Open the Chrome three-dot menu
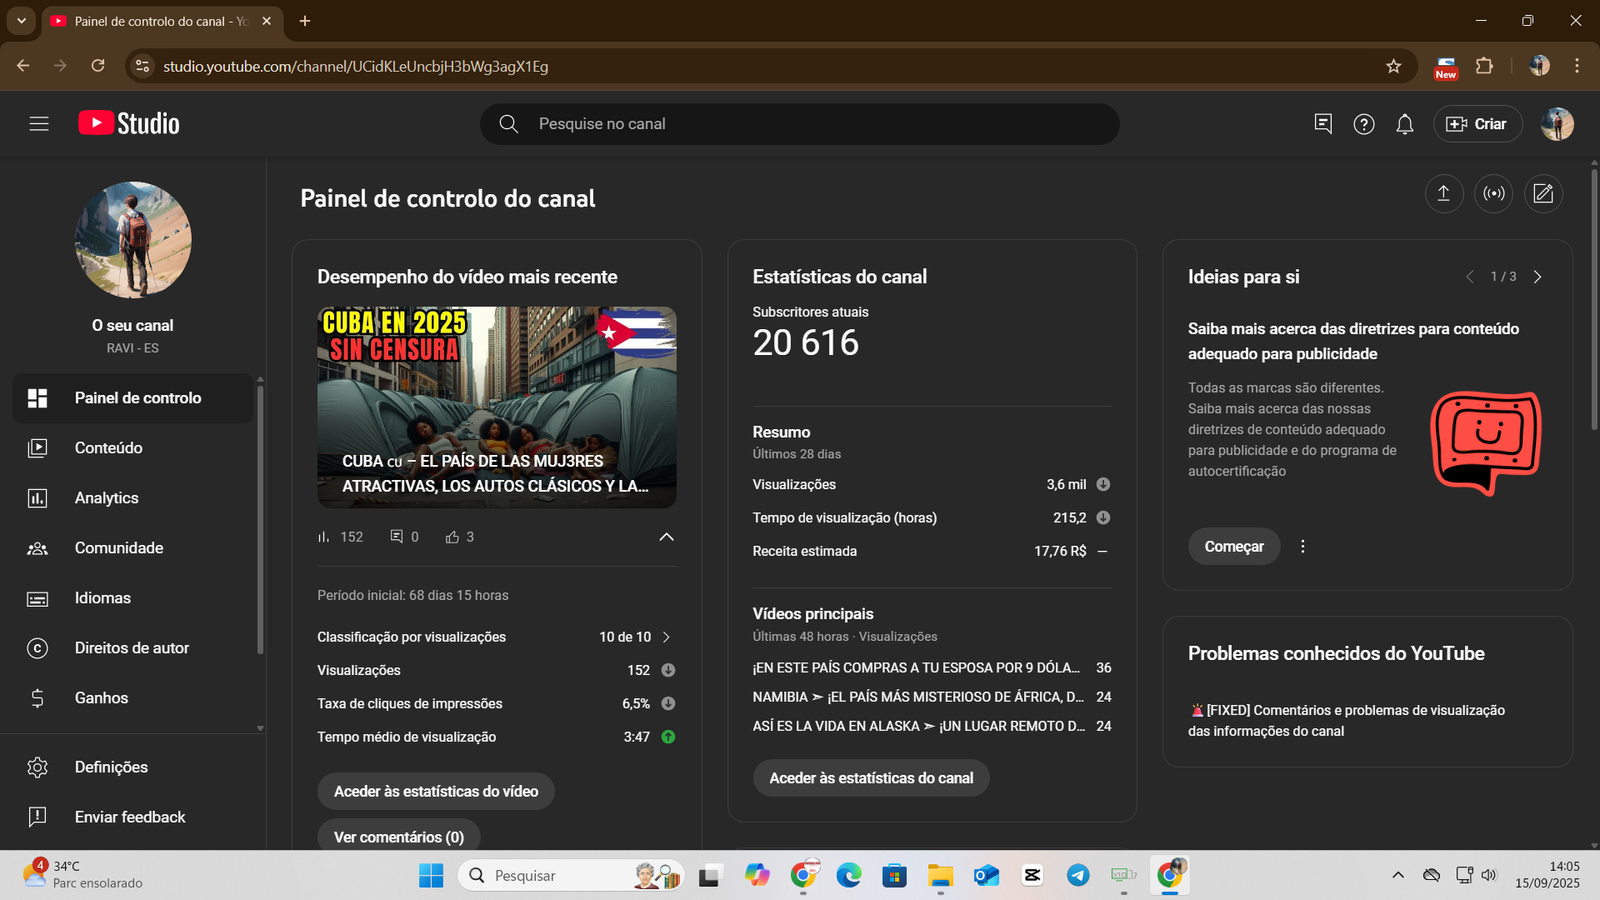The image size is (1600, 900). point(1577,66)
